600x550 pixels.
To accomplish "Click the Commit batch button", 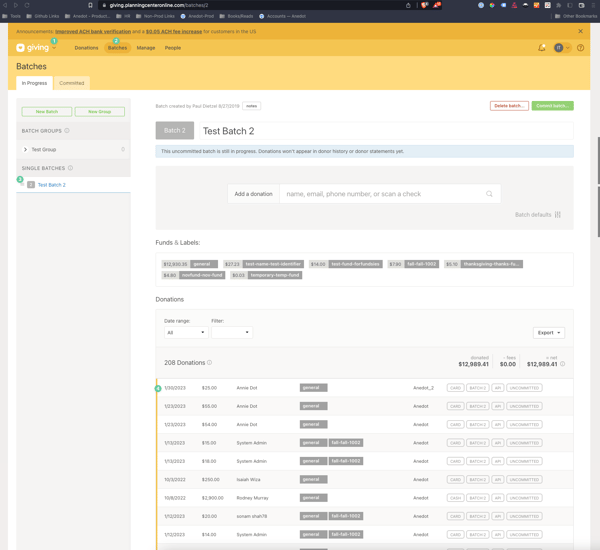I will (x=552, y=106).
